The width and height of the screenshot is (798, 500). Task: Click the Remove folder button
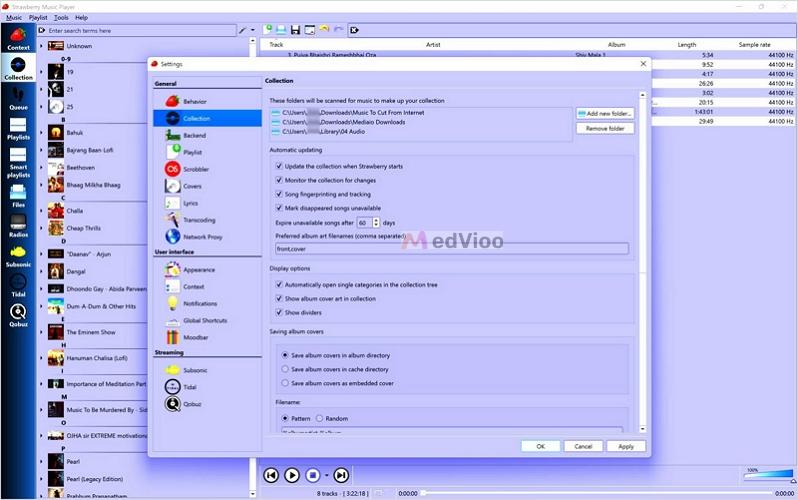coord(605,128)
